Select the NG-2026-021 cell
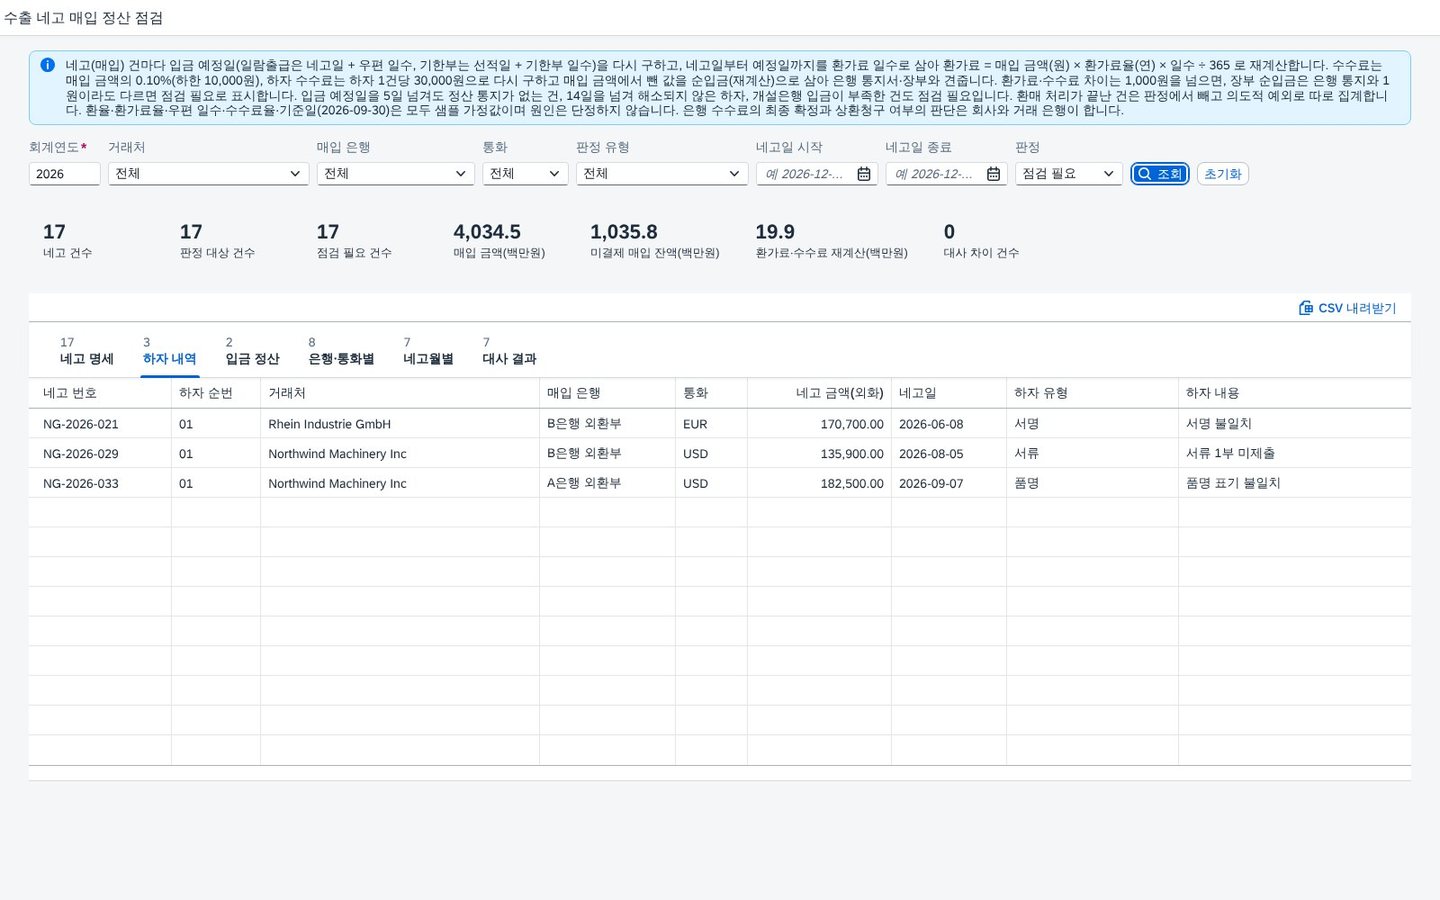Viewport: 1440px width, 900px height. click(x=100, y=424)
